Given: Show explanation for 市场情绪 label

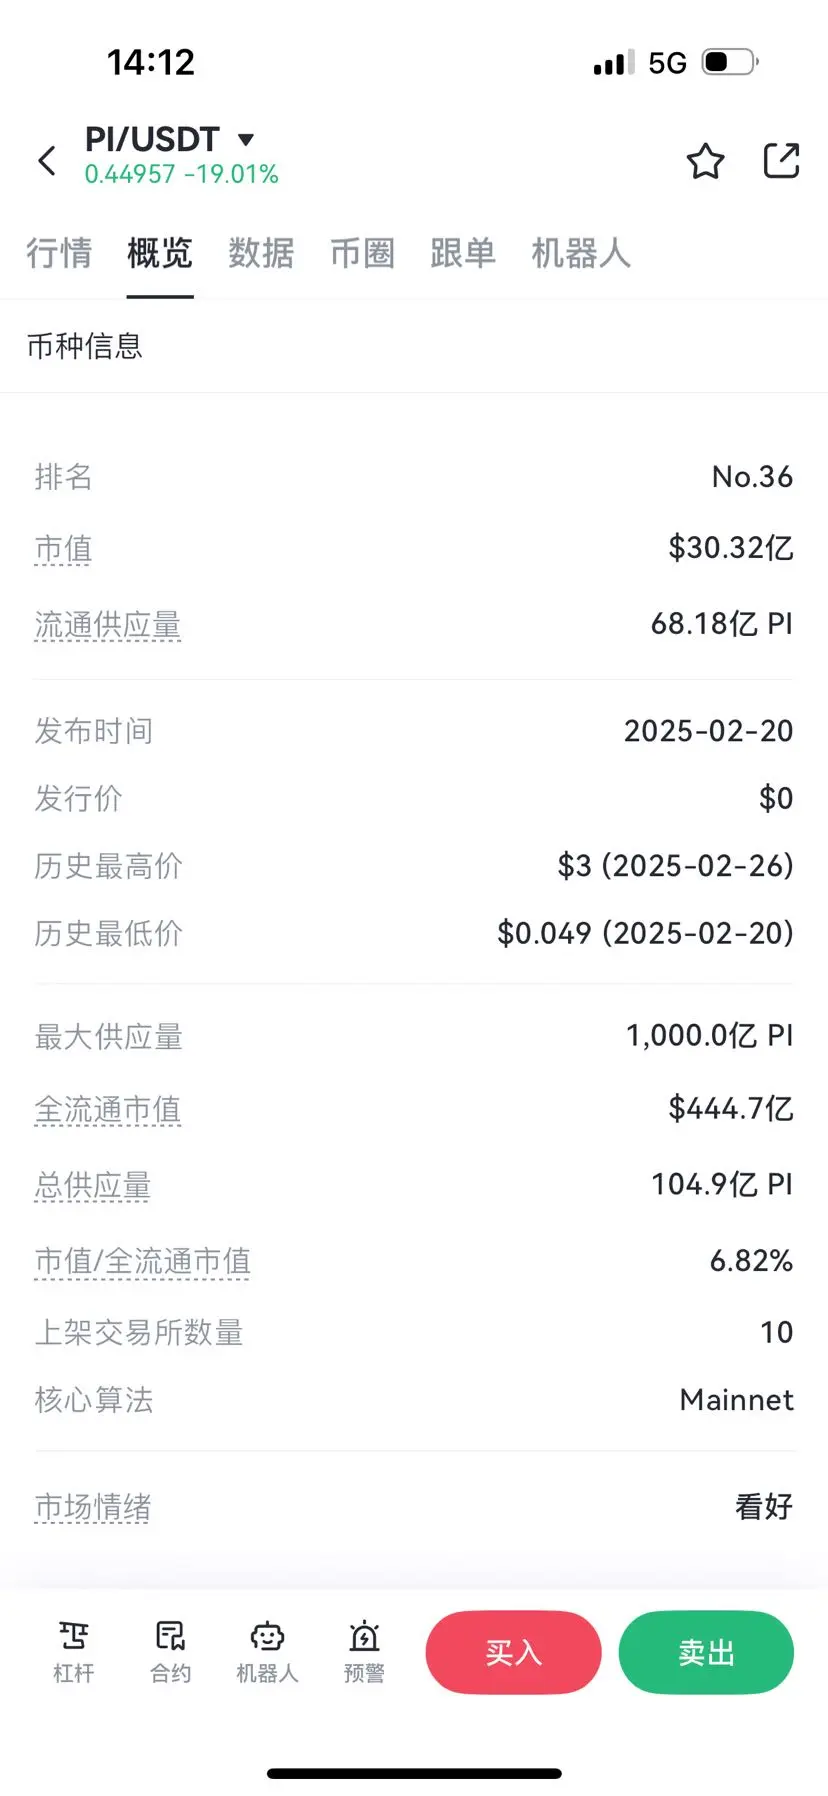Looking at the screenshot, I should pyautogui.click(x=93, y=1507).
